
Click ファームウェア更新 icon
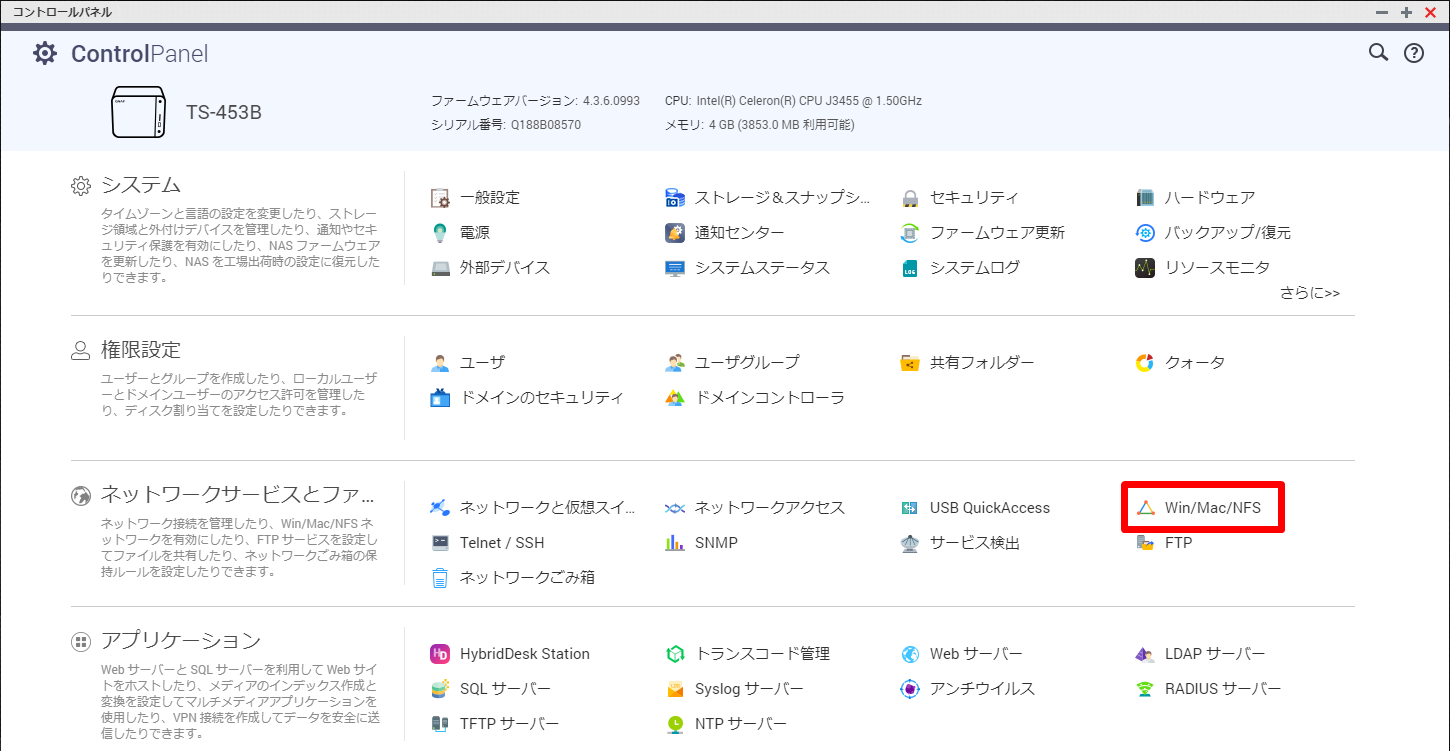point(910,233)
